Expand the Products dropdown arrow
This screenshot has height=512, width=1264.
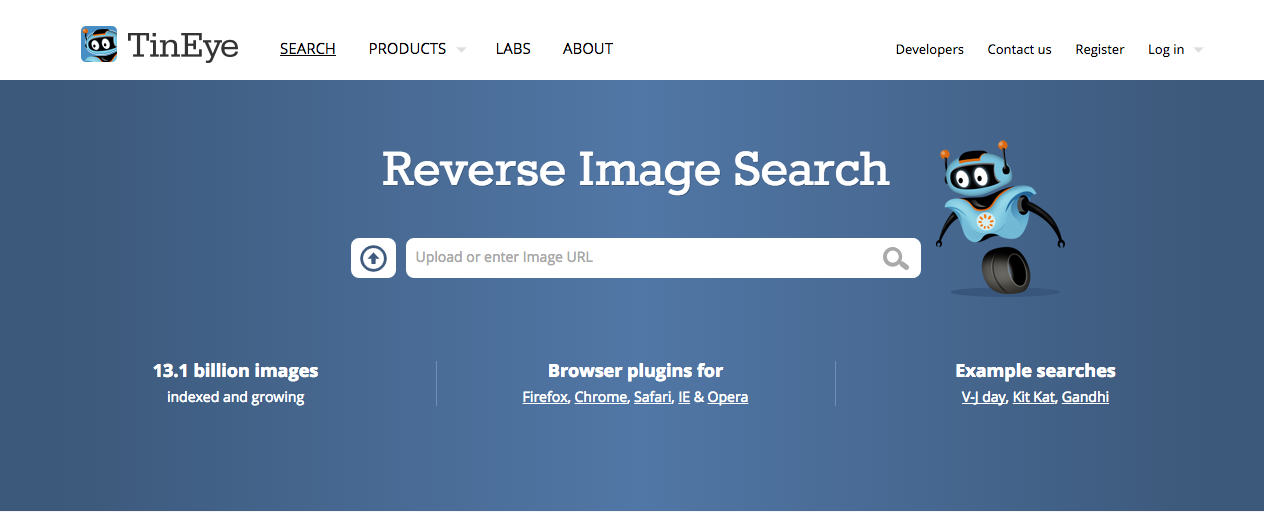[461, 50]
